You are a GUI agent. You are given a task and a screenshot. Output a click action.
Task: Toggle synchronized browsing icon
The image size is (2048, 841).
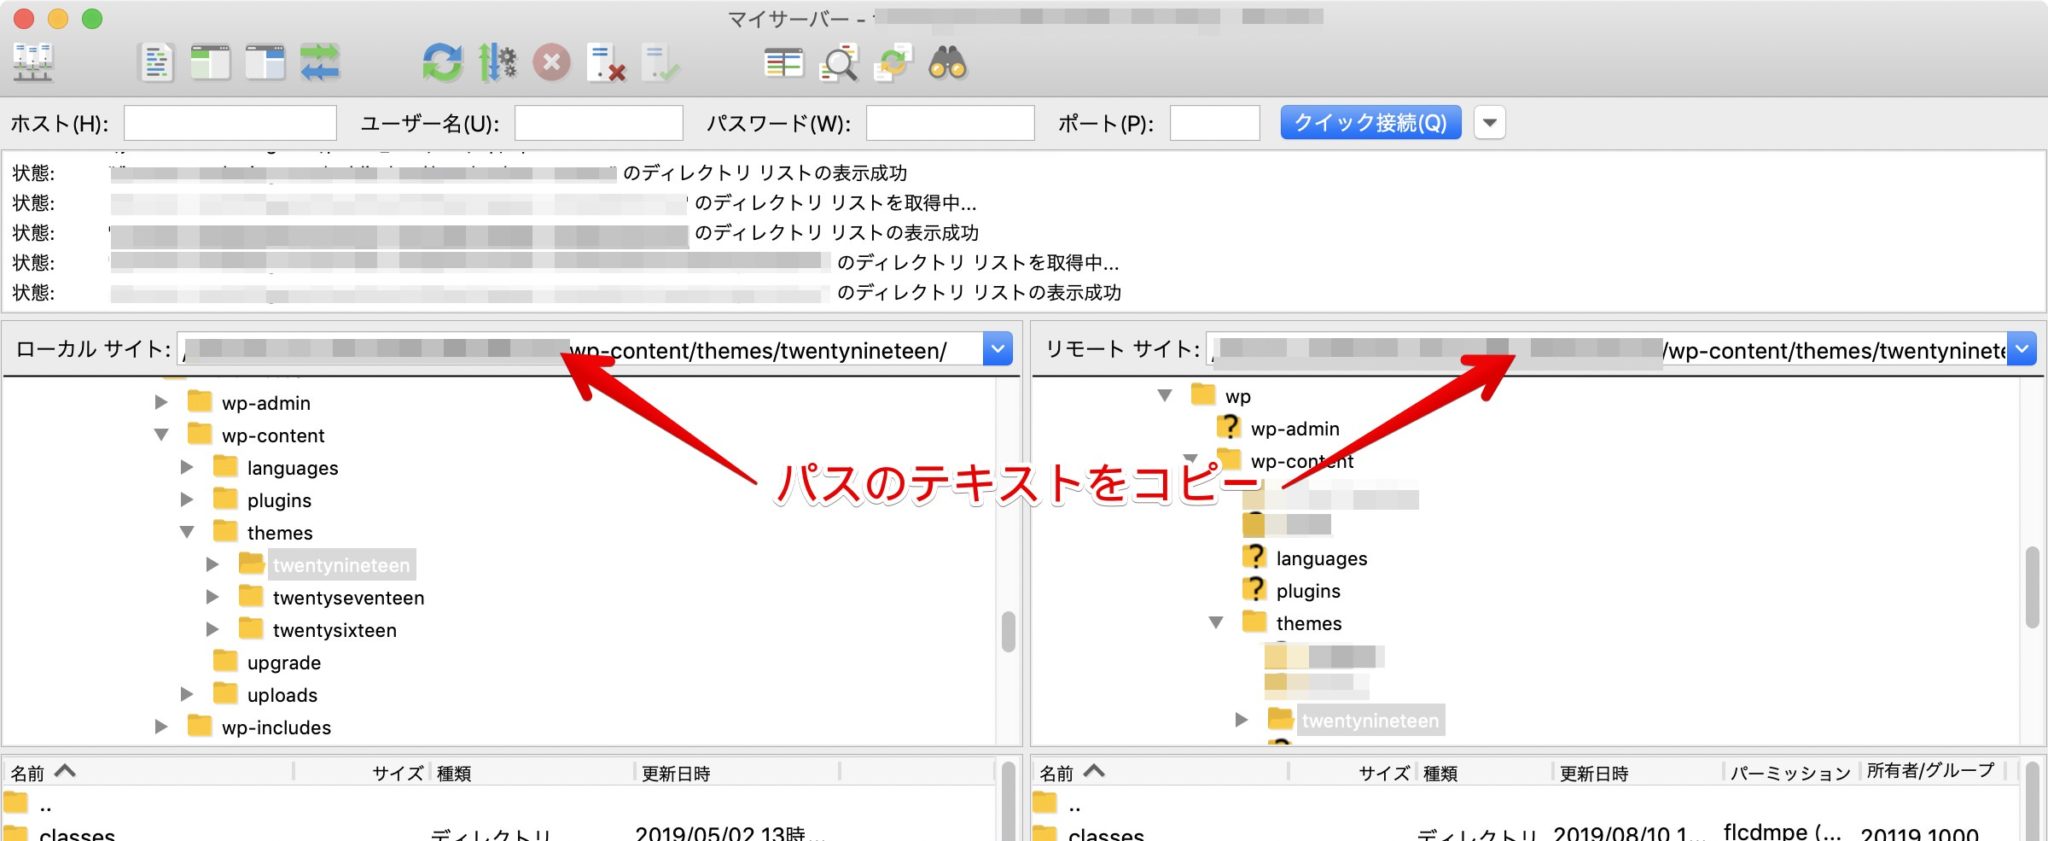click(x=892, y=63)
